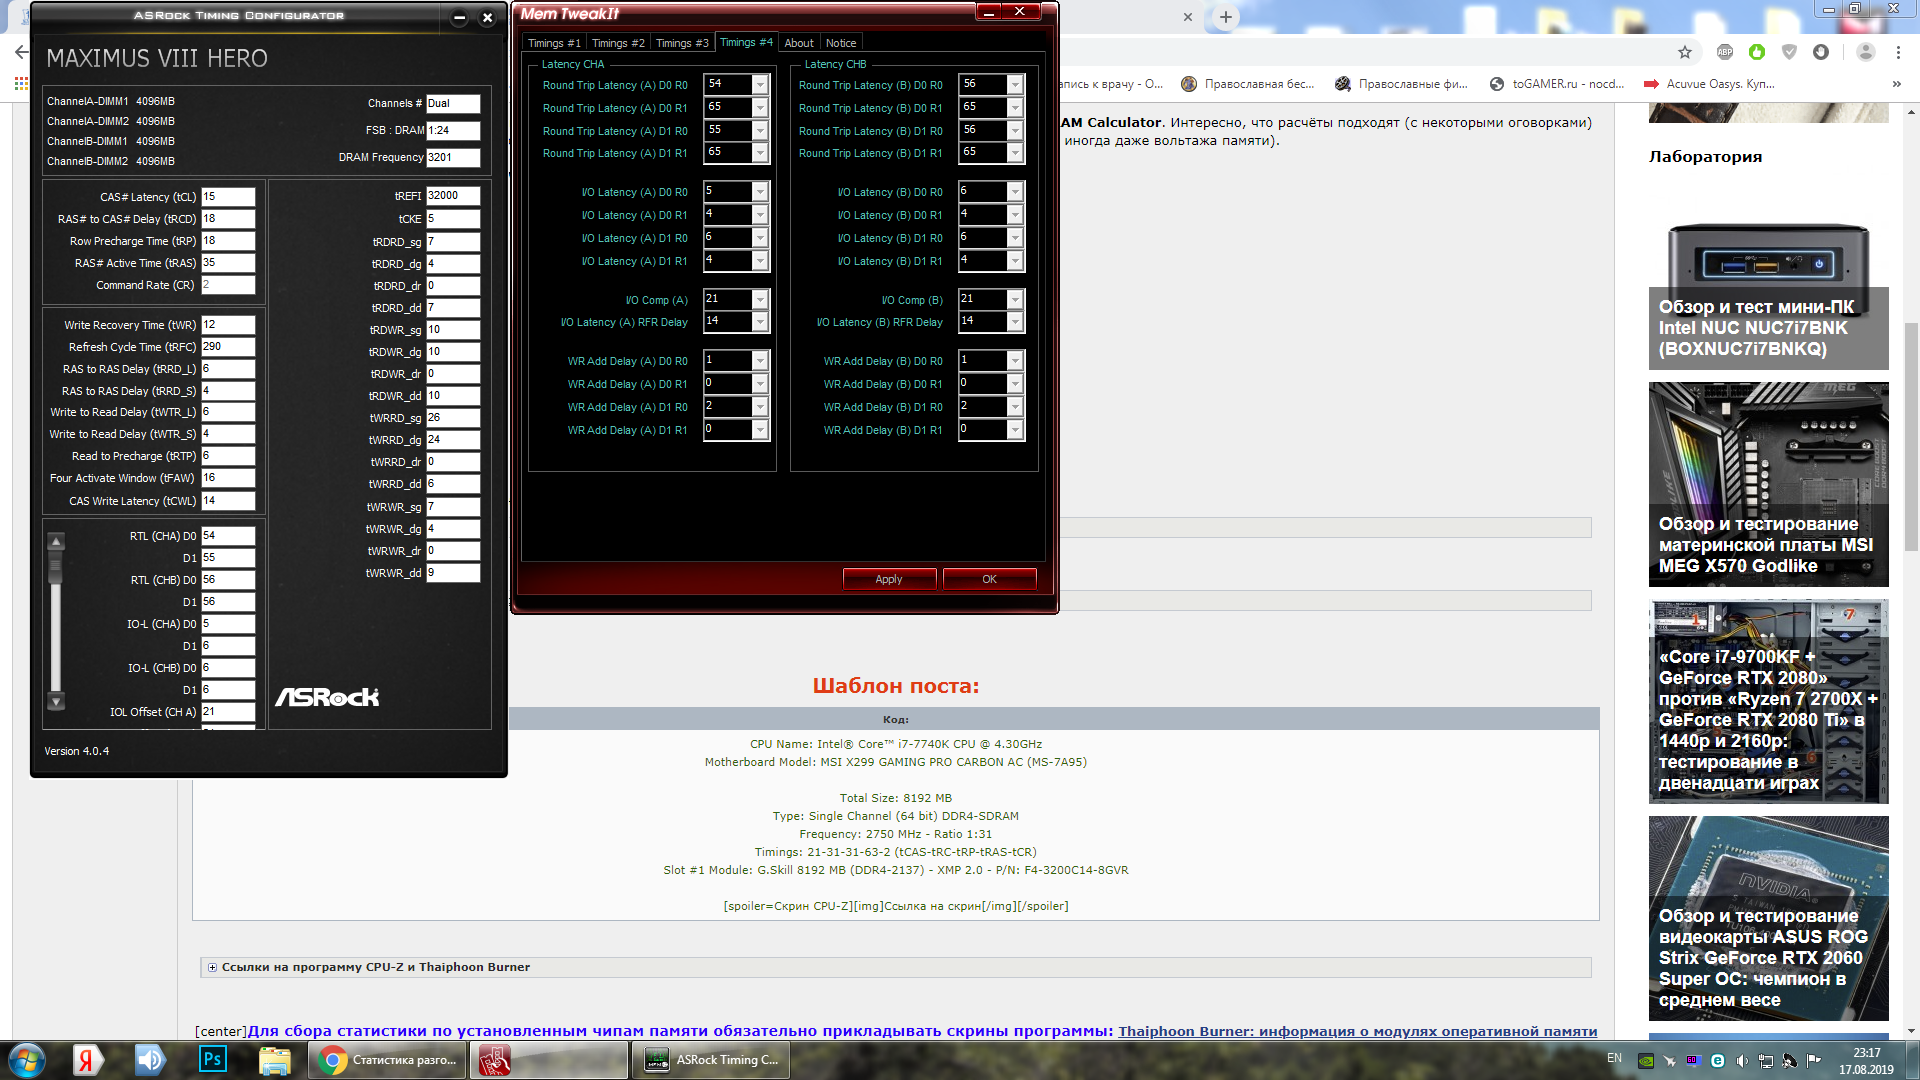Open Round Trip Latency (A) D0 R0 dropdown
The height and width of the screenshot is (1080, 1920).
(760, 85)
